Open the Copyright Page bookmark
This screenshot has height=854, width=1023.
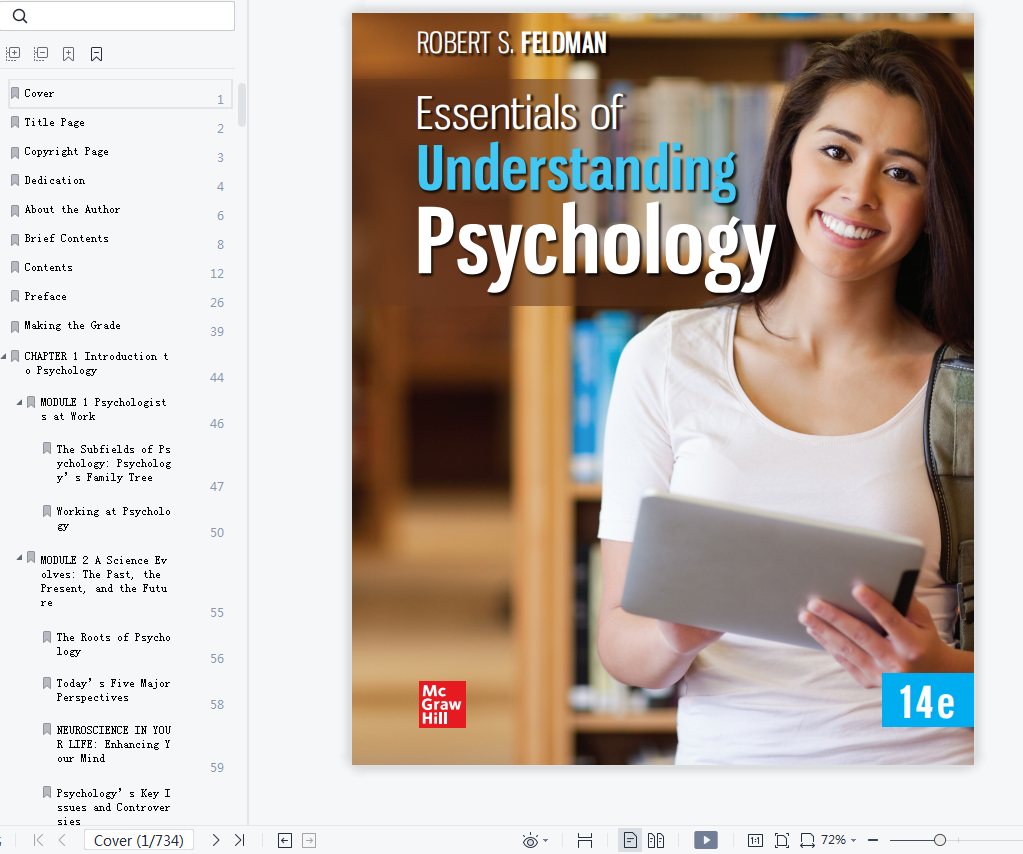[67, 151]
